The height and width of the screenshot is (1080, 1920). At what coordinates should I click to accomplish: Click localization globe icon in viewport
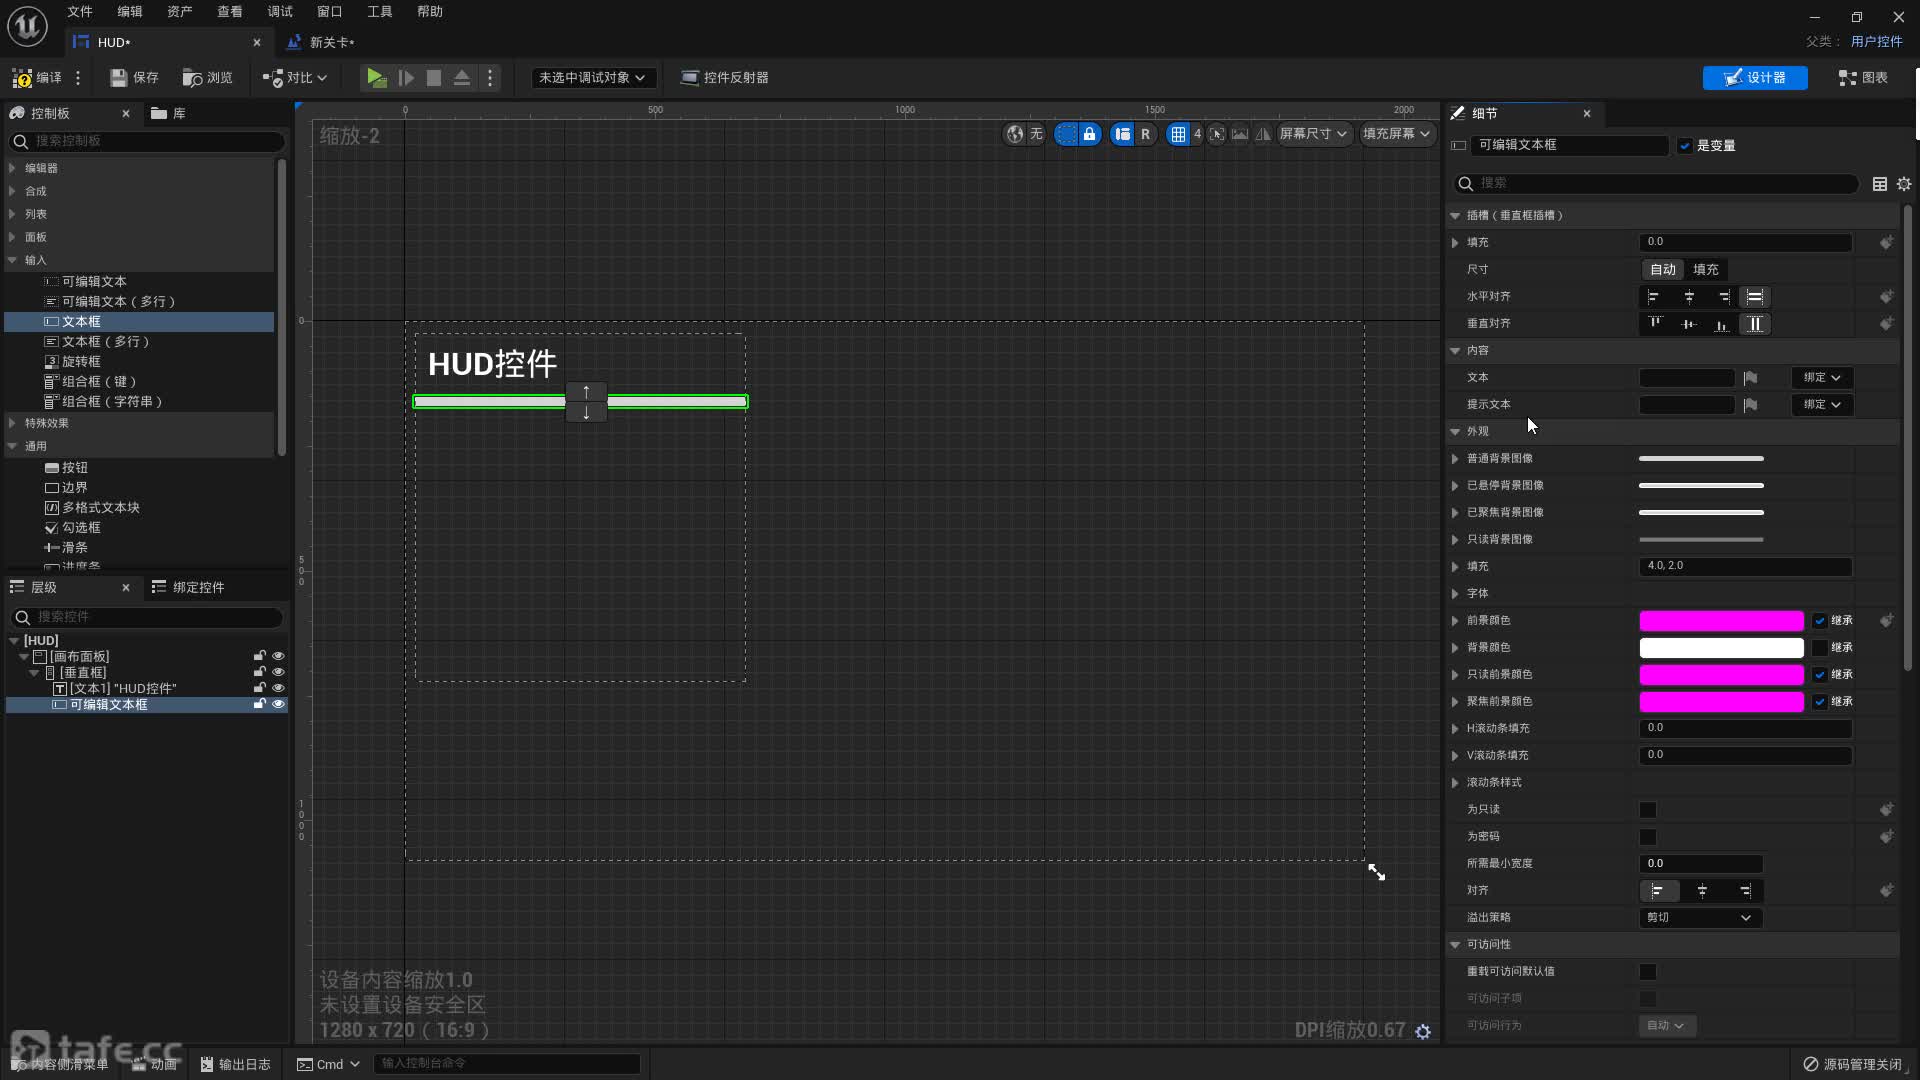(1015, 134)
